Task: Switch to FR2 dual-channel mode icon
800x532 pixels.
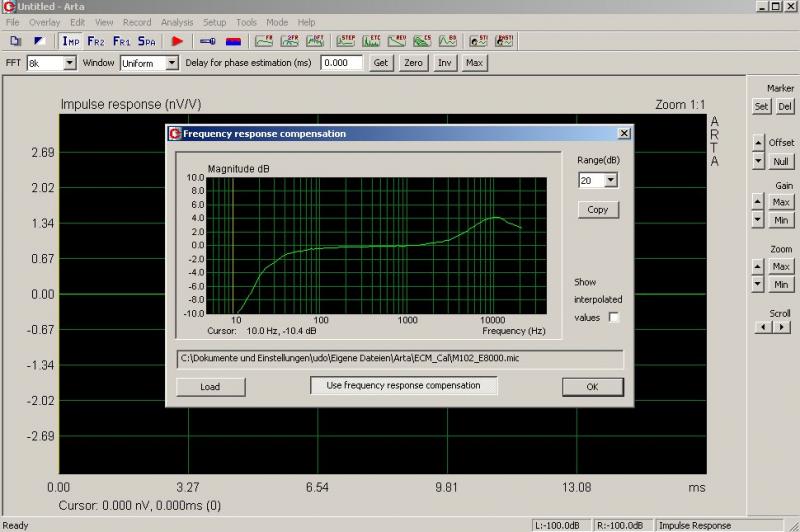Action: pos(96,41)
